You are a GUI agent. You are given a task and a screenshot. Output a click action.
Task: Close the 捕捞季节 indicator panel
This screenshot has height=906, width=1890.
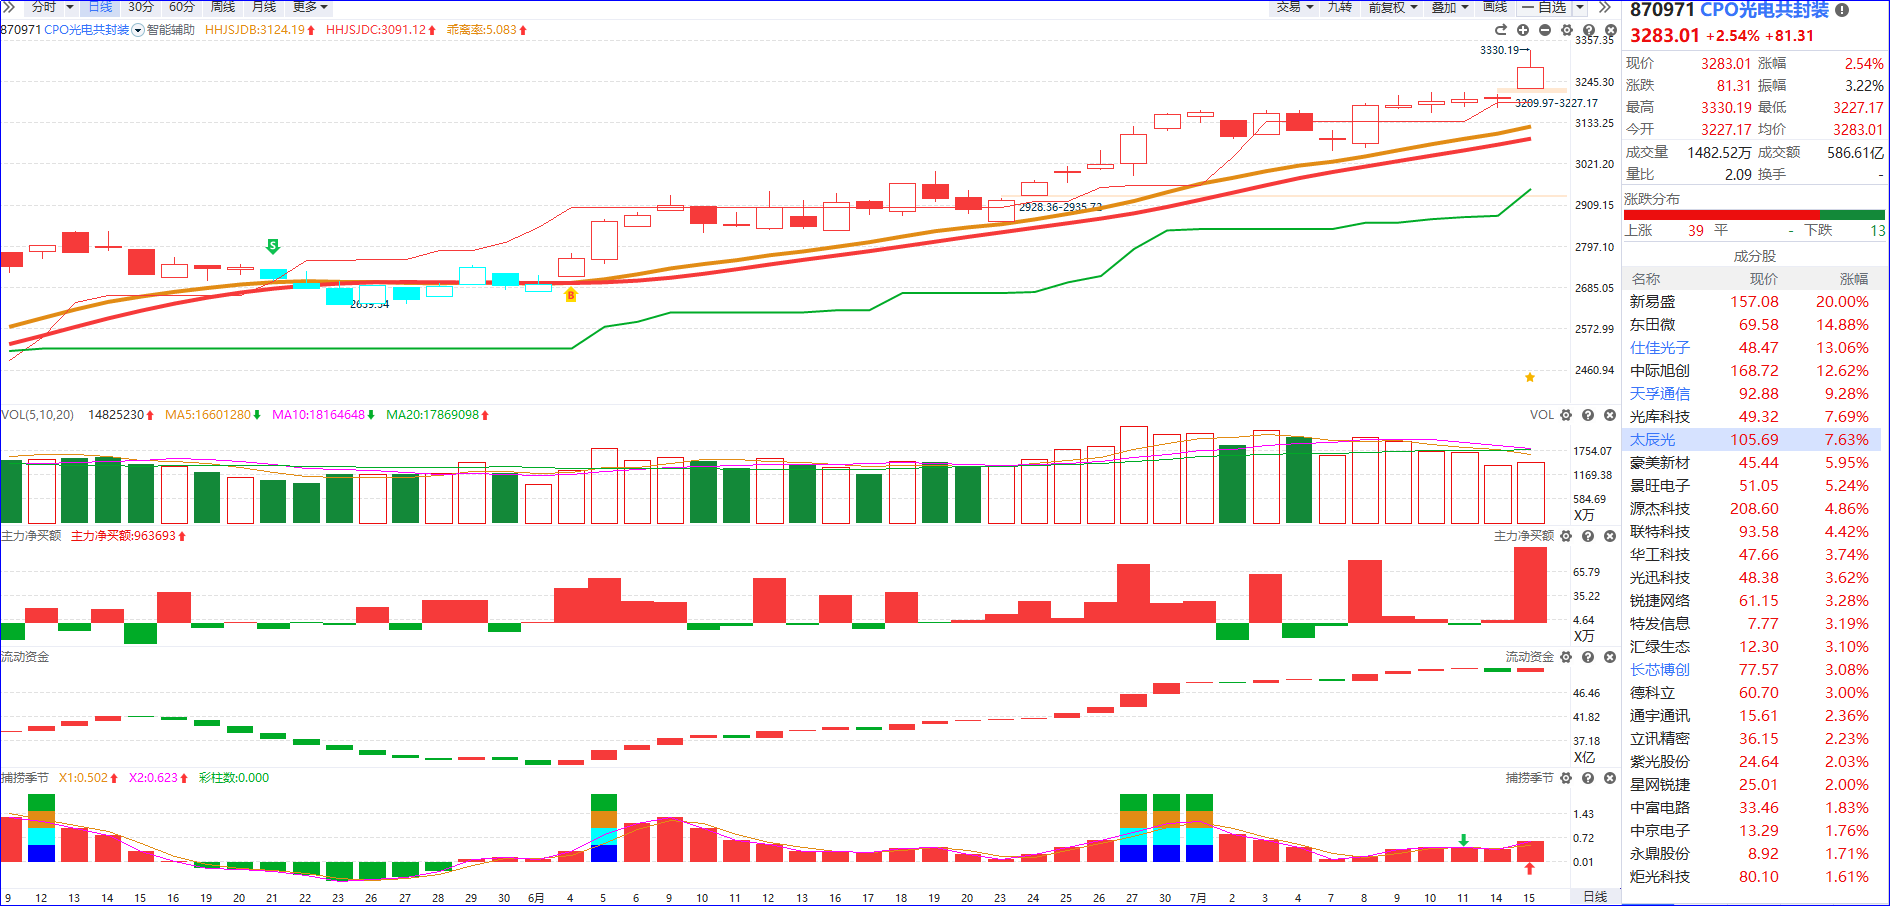pos(1610,778)
